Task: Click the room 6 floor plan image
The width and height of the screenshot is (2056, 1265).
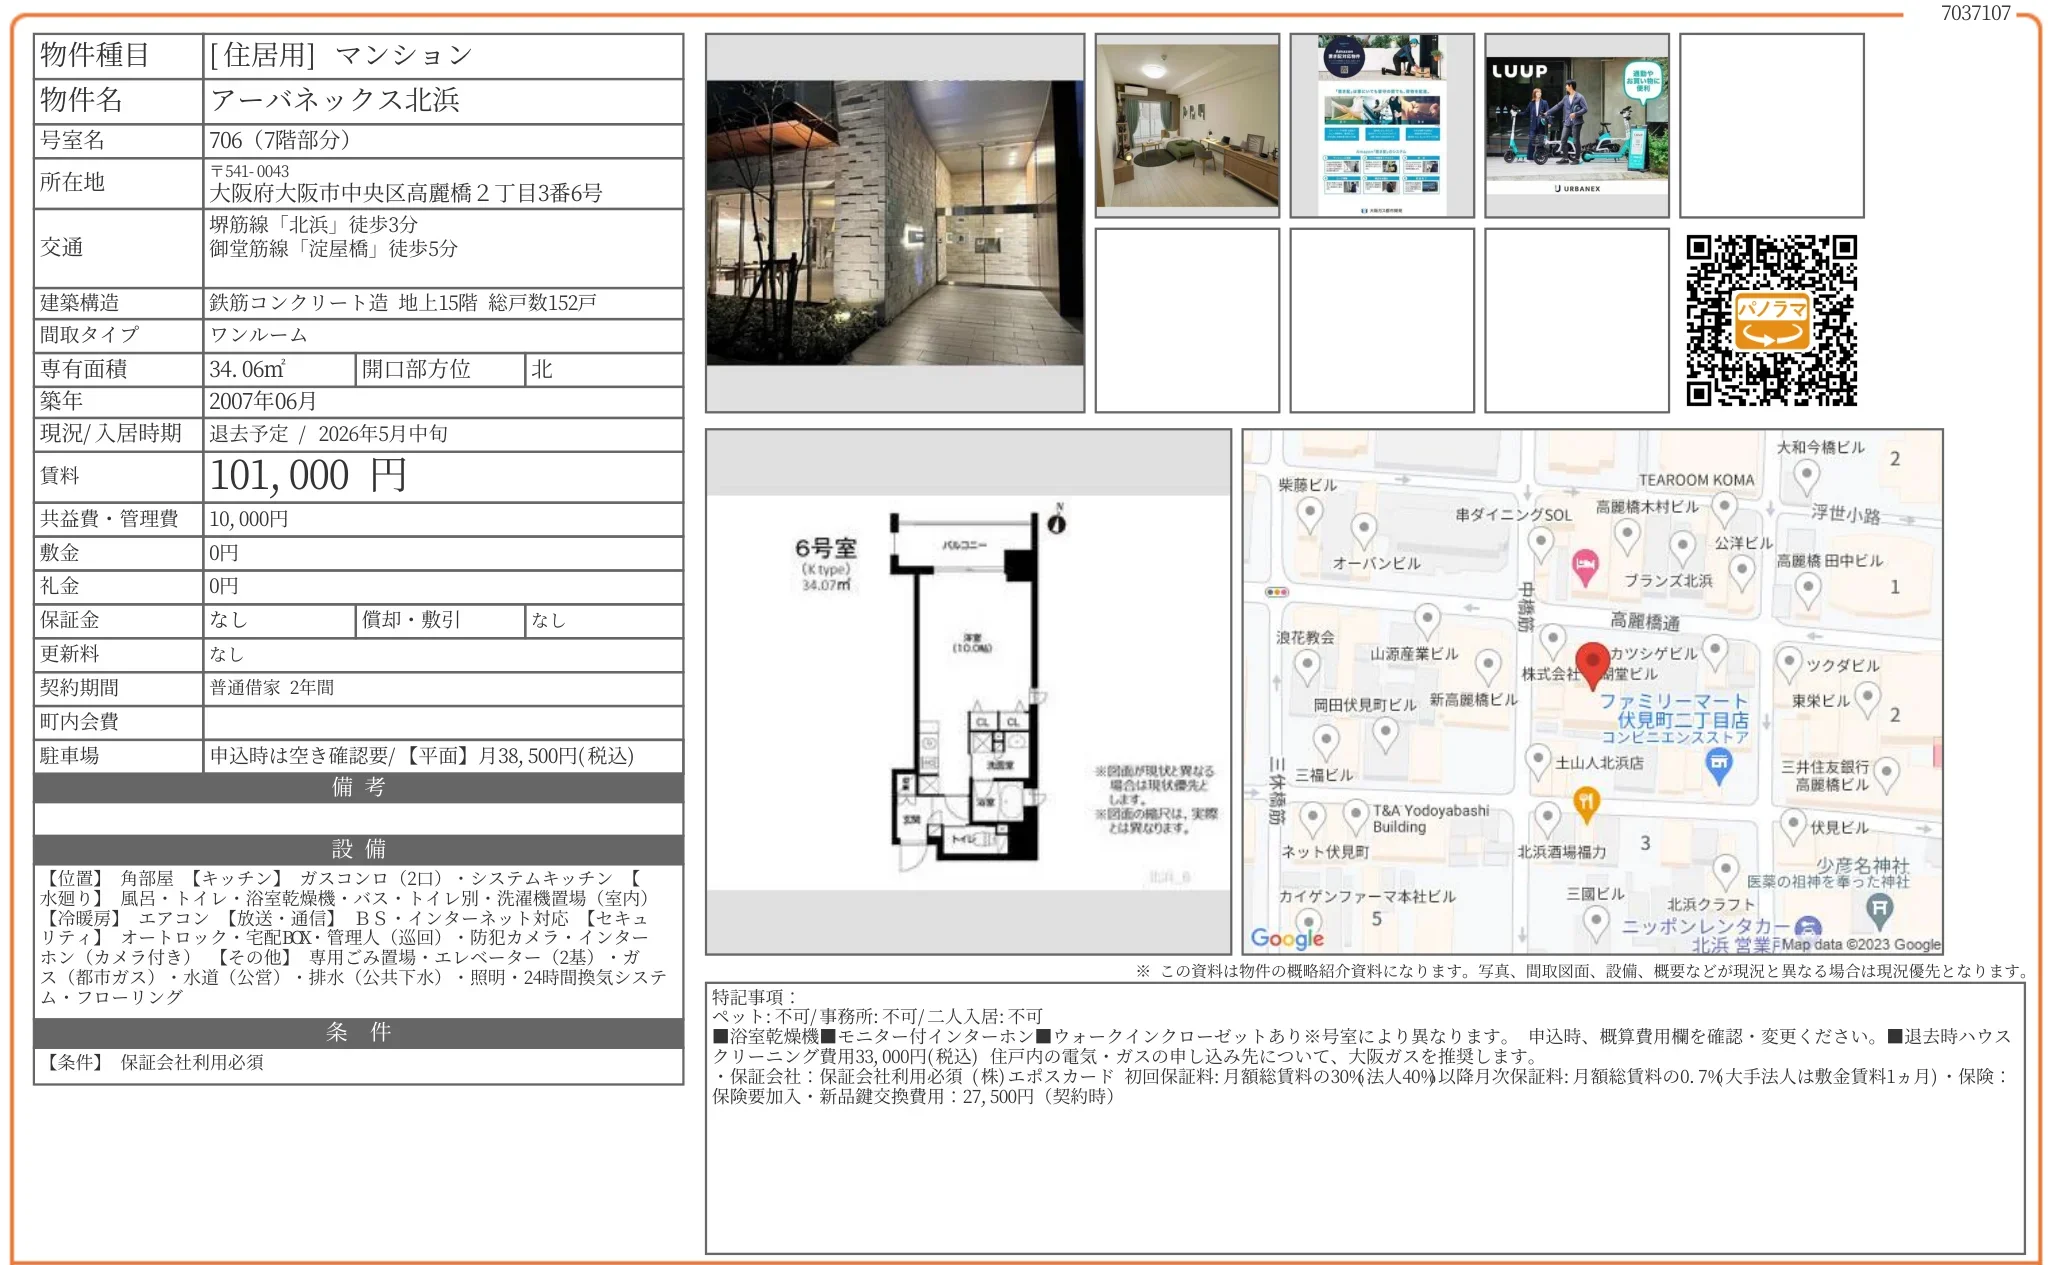Action: click(967, 690)
